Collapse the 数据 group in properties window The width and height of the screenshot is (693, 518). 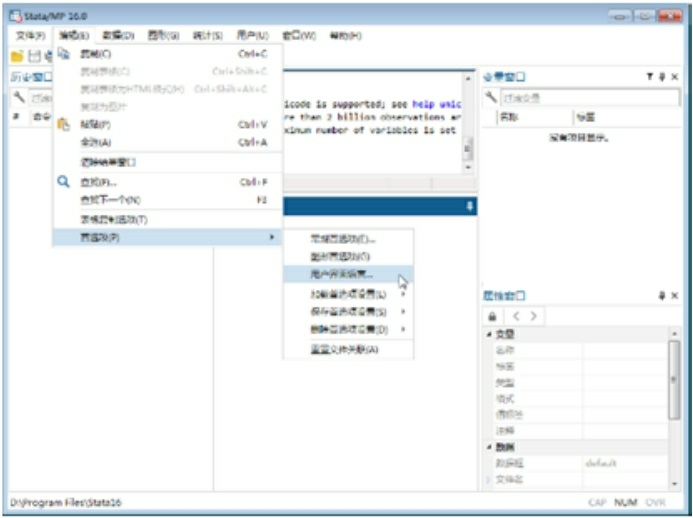click(489, 447)
